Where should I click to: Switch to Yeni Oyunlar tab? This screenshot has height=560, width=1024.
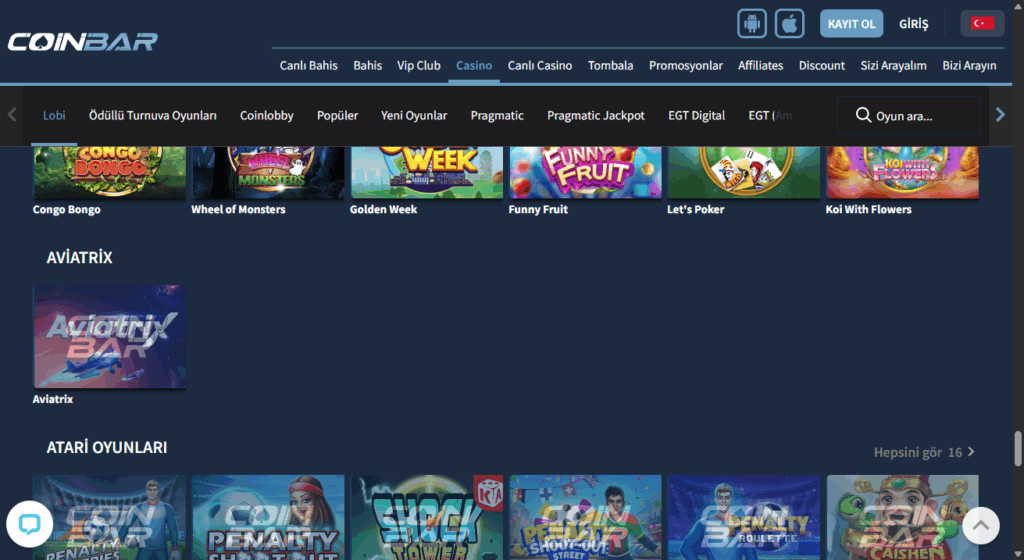(x=414, y=116)
